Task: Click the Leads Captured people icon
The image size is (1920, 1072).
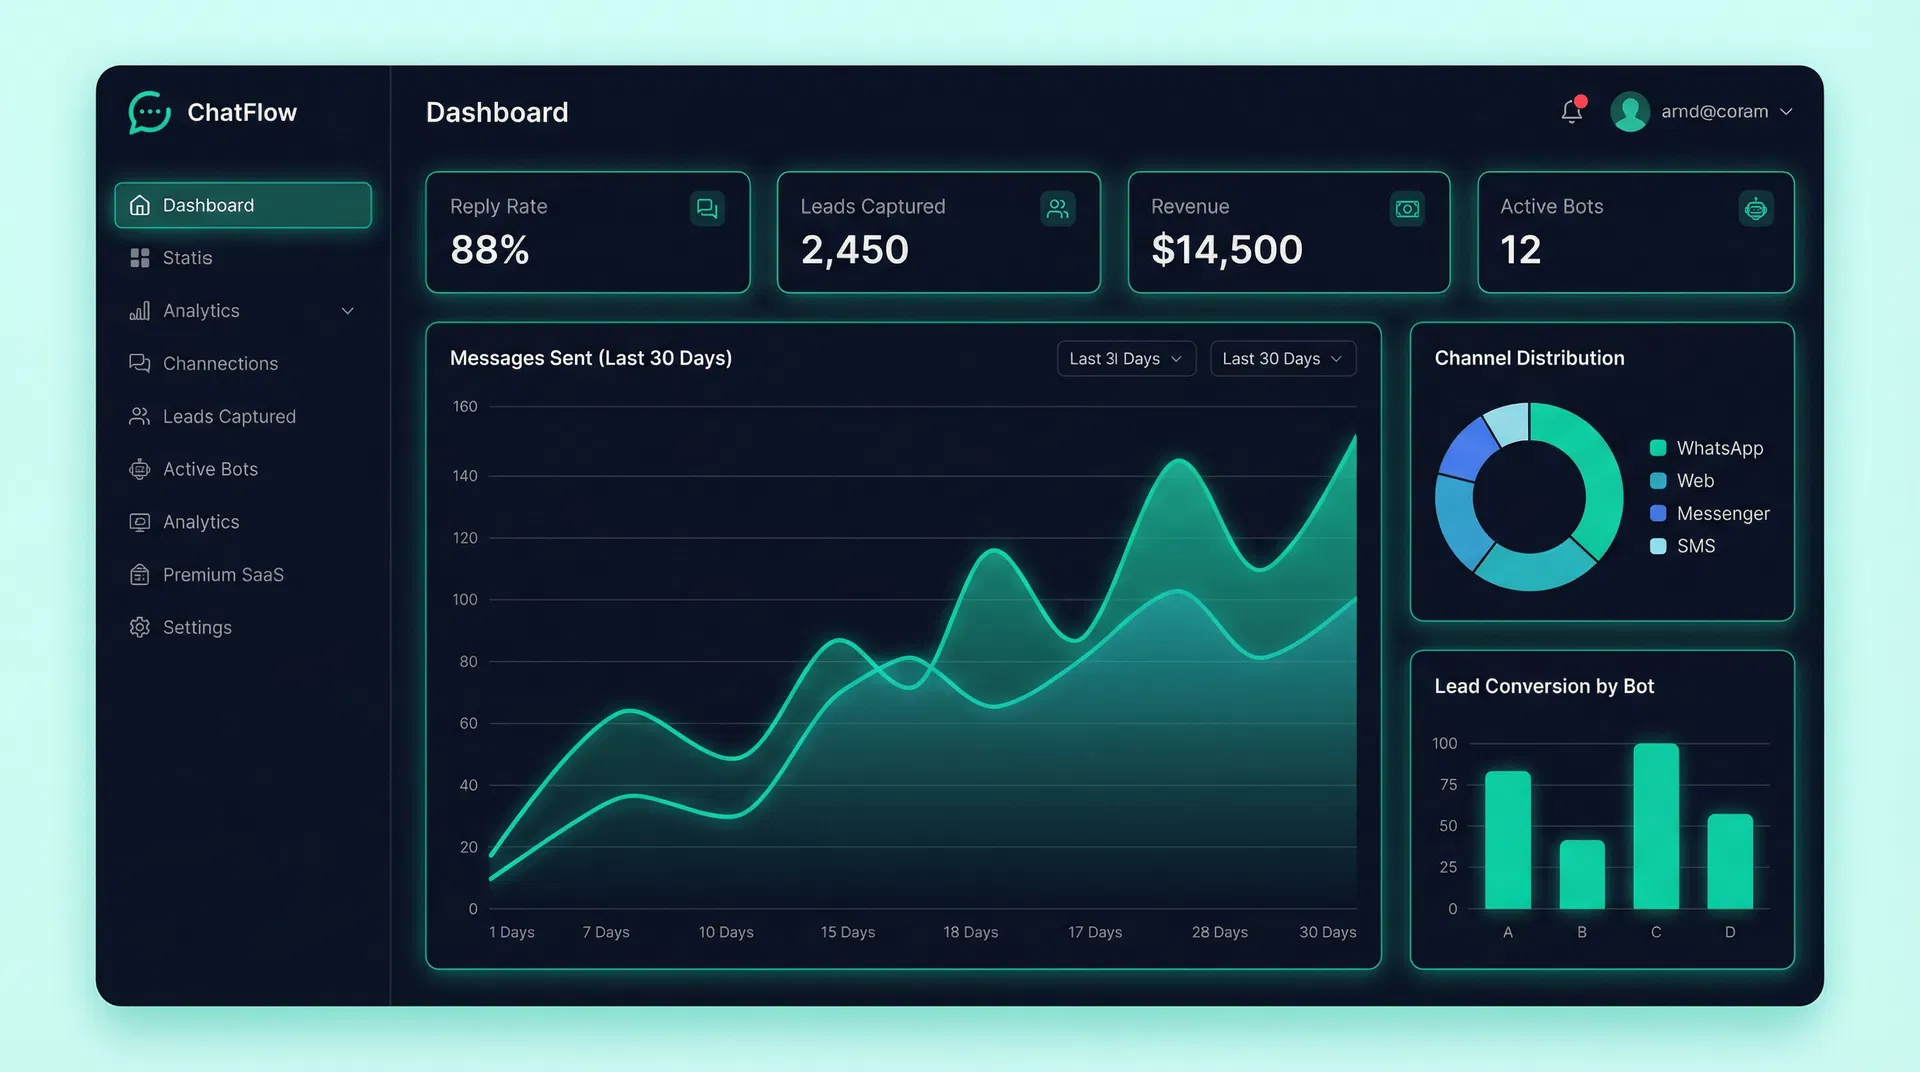Action: (x=1058, y=209)
